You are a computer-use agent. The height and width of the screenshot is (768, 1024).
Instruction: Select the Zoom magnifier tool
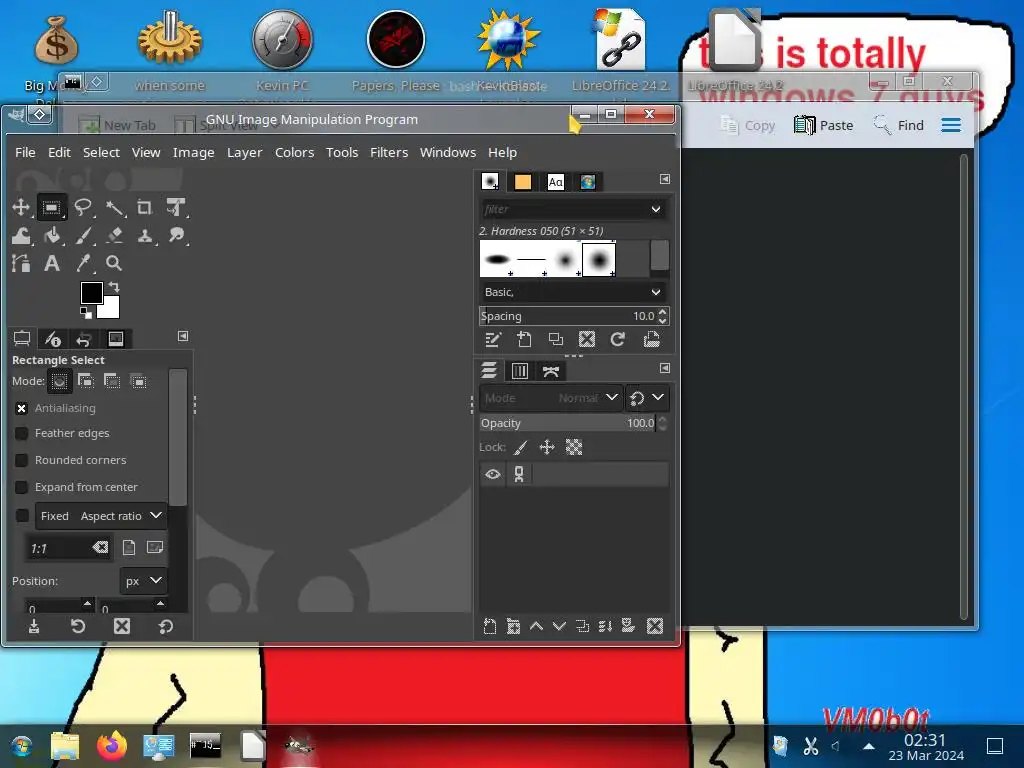(114, 263)
